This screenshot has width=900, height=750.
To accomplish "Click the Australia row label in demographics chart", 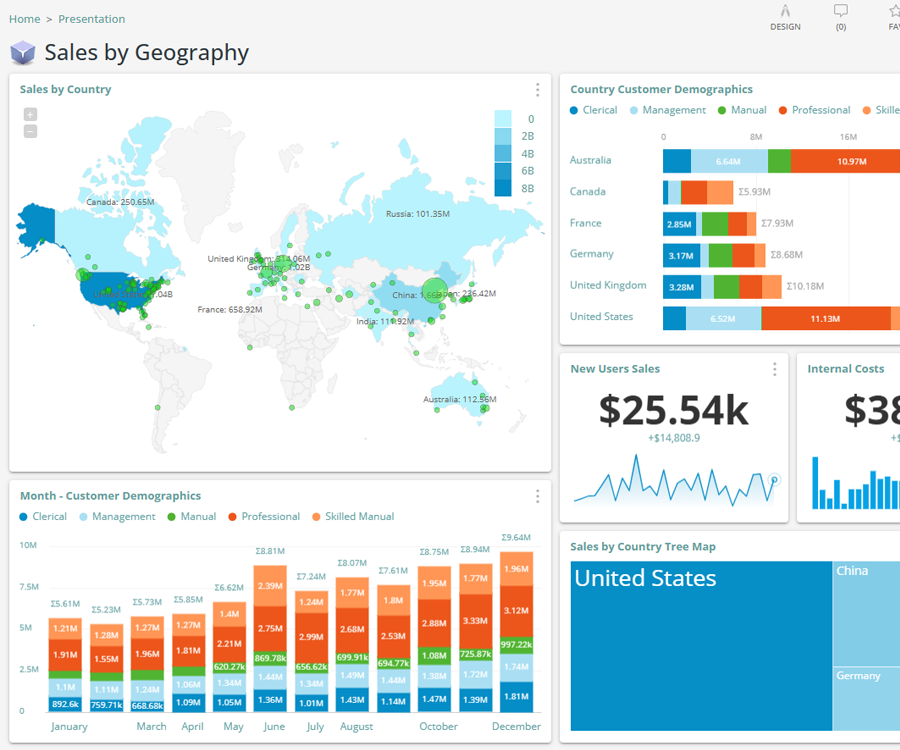I will pyautogui.click(x=590, y=160).
